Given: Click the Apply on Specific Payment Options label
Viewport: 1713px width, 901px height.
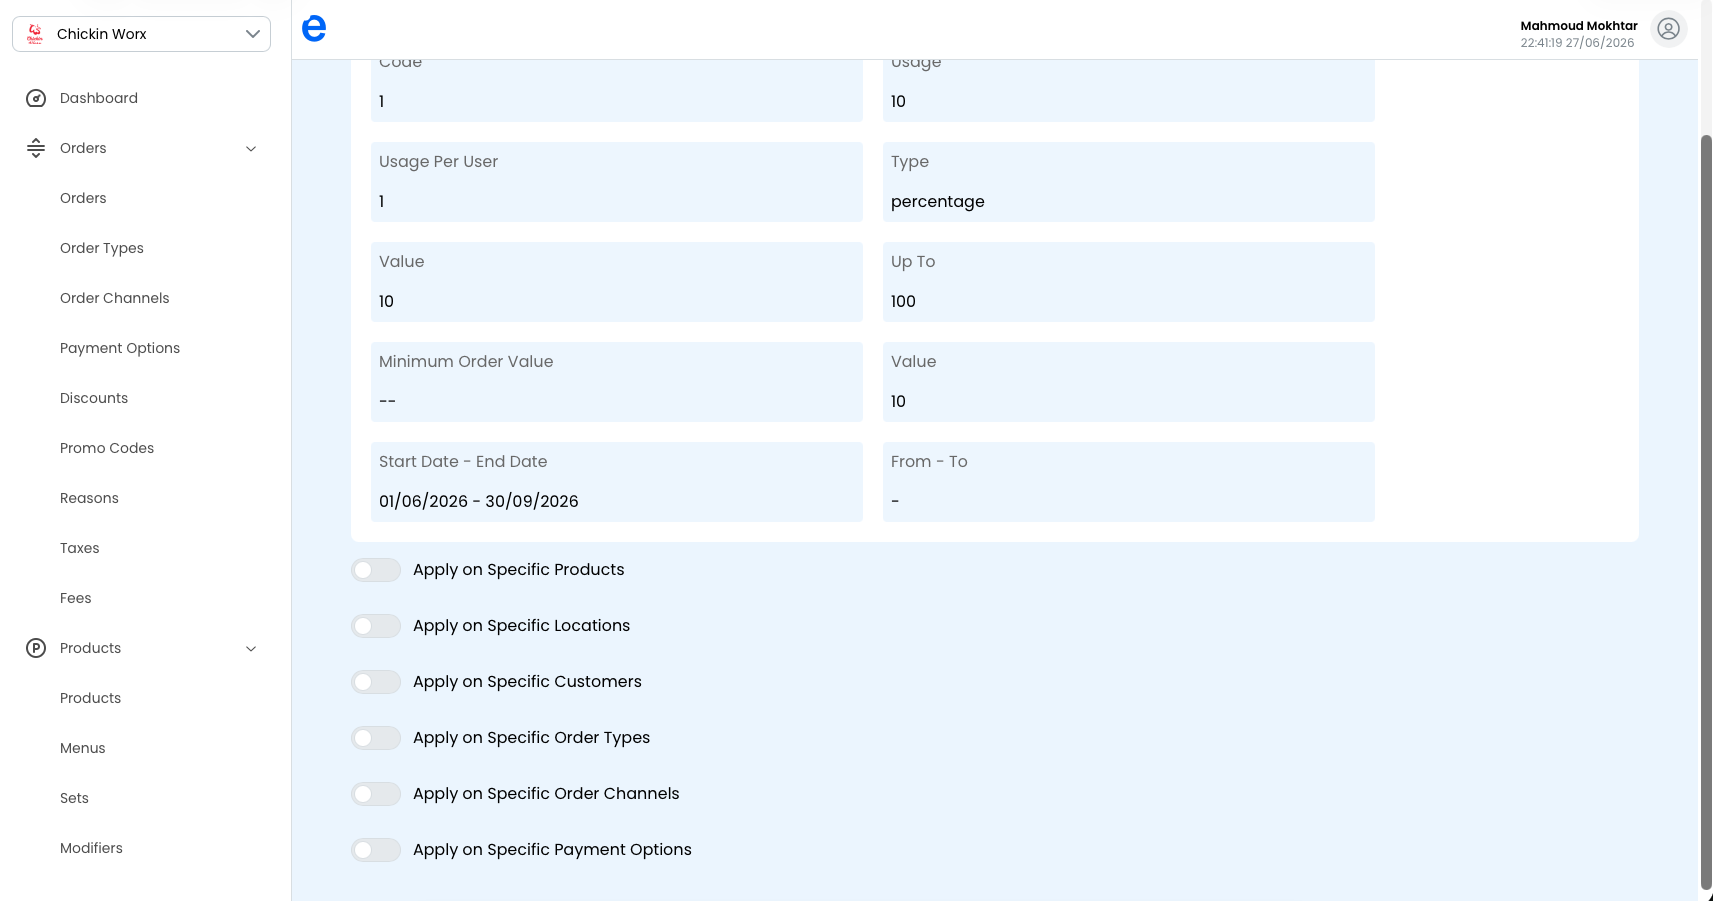Looking at the screenshot, I should [552, 850].
